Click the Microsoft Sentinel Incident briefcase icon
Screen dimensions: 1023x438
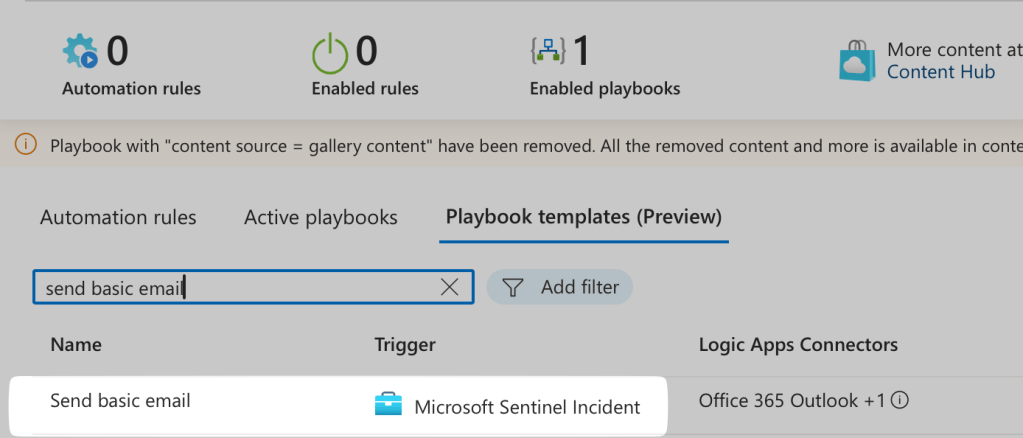387,406
